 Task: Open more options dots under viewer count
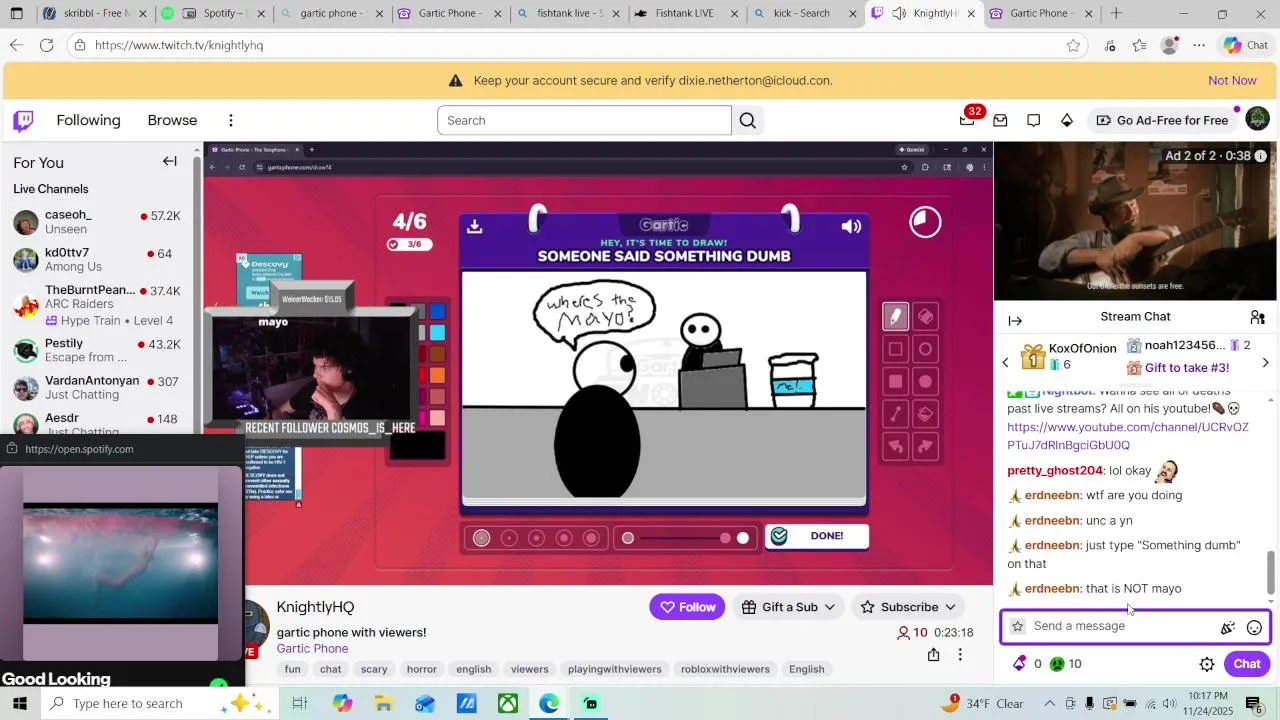(x=960, y=655)
